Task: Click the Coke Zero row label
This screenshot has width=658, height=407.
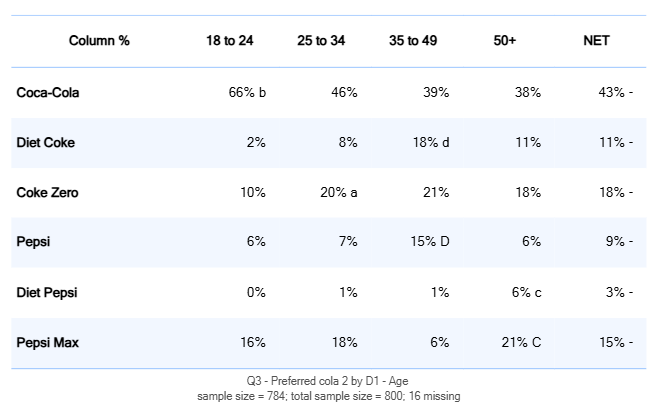Action: click(47, 192)
